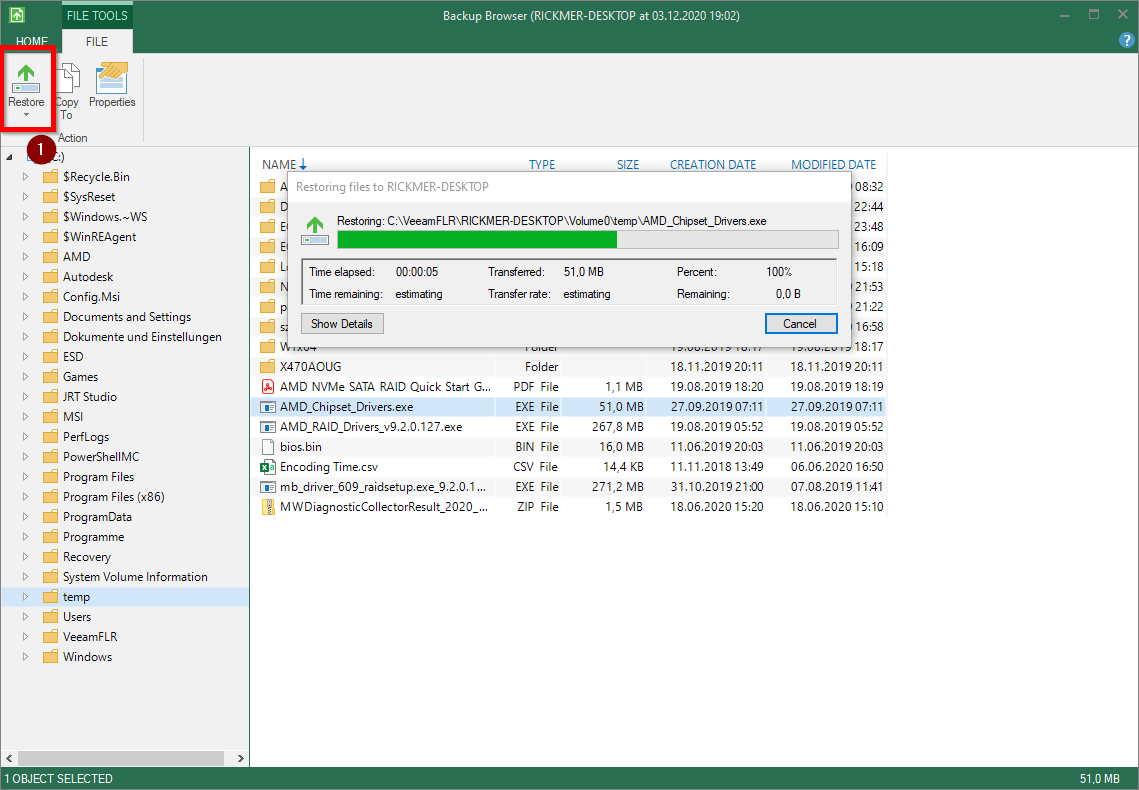Select the Dokumente und Einstellungen folder

click(x=142, y=337)
